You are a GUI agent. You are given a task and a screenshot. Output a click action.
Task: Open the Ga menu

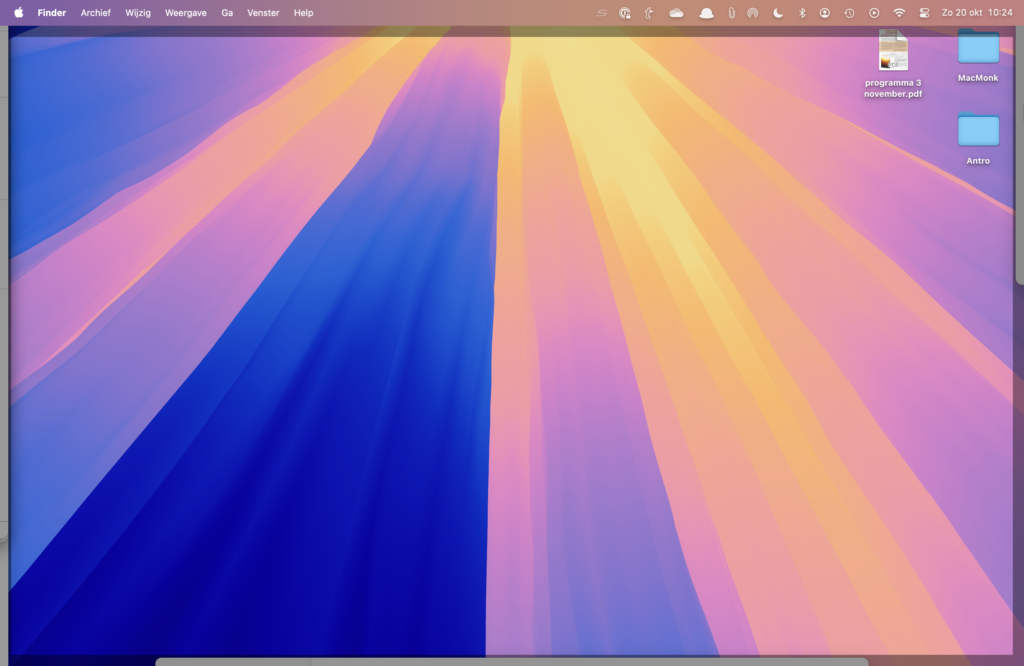click(227, 13)
